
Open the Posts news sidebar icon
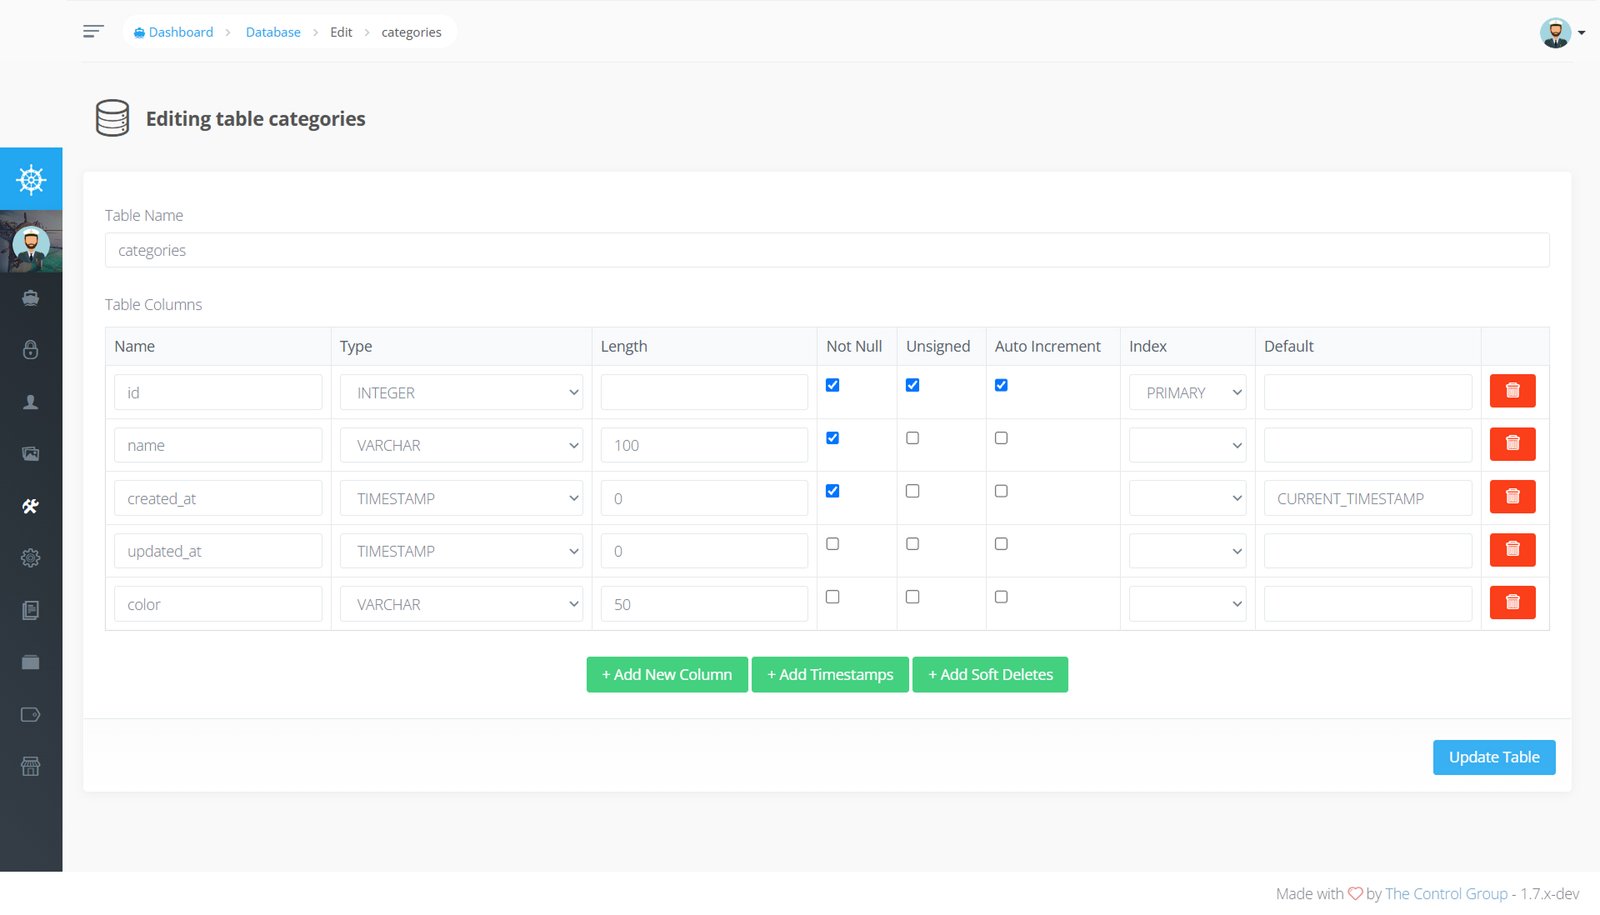click(x=31, y=610)
